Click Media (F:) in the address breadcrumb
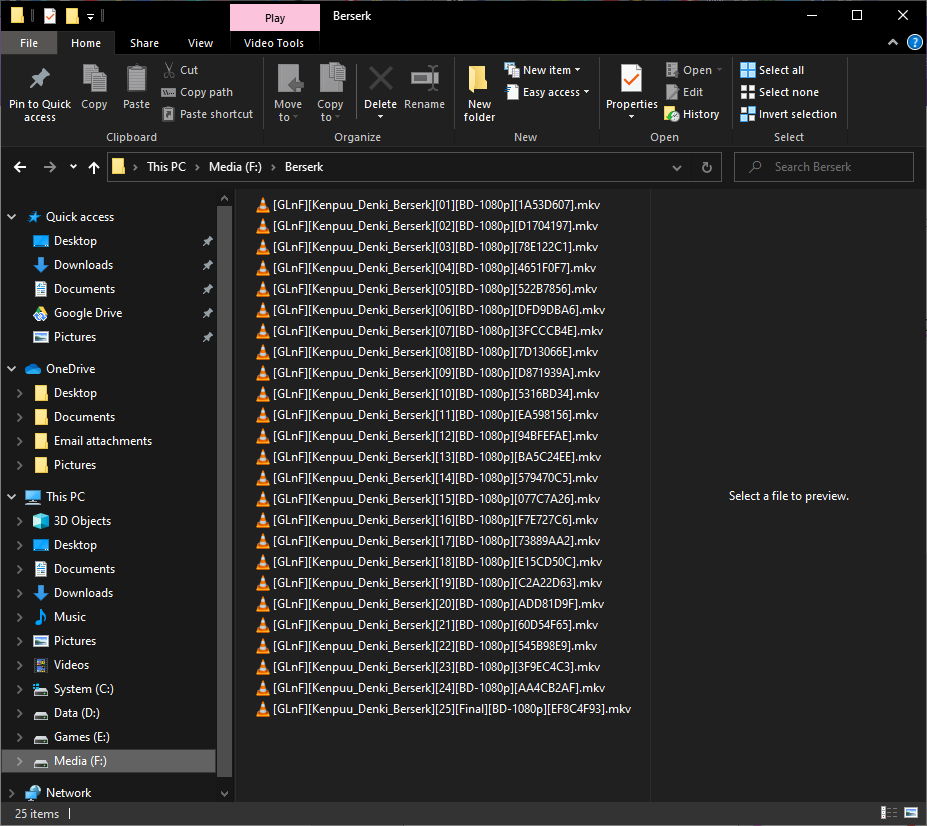 [x=235, y=167]
